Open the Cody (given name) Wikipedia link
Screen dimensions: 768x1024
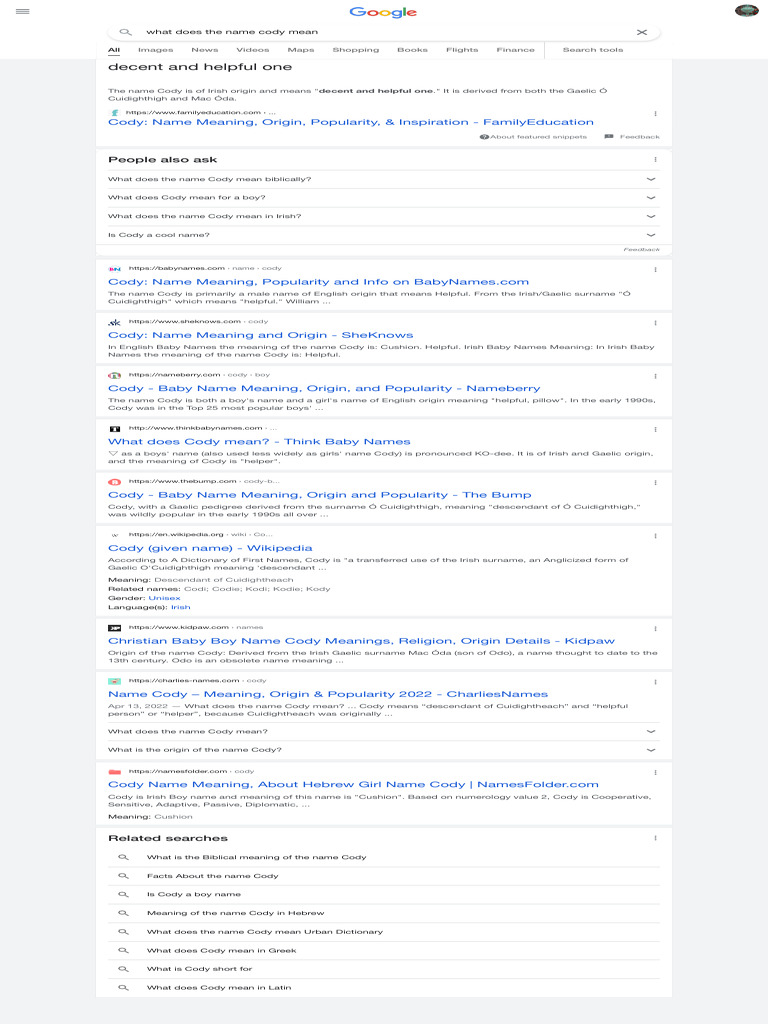click(210, 548)
